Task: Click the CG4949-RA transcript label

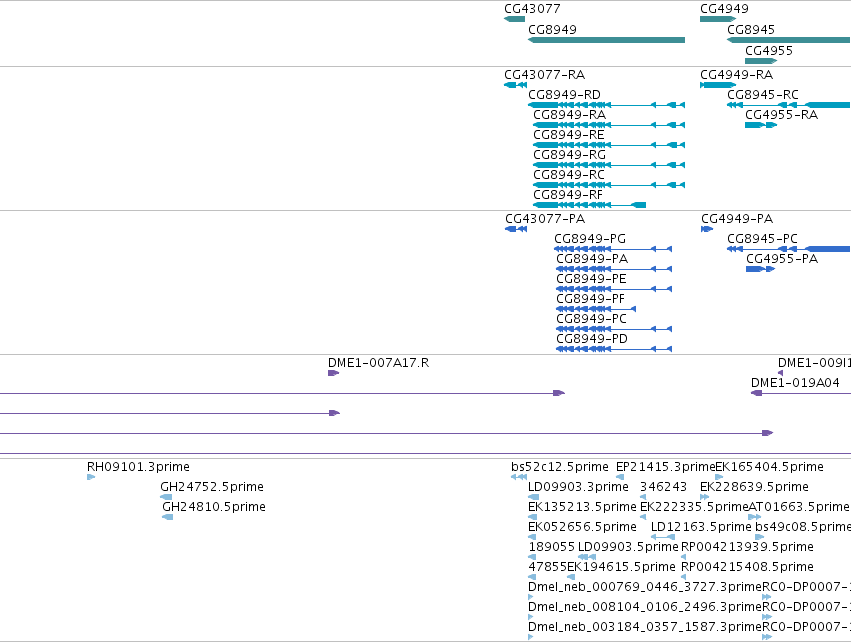Action: pyautogui.click(x=736, y=75)
